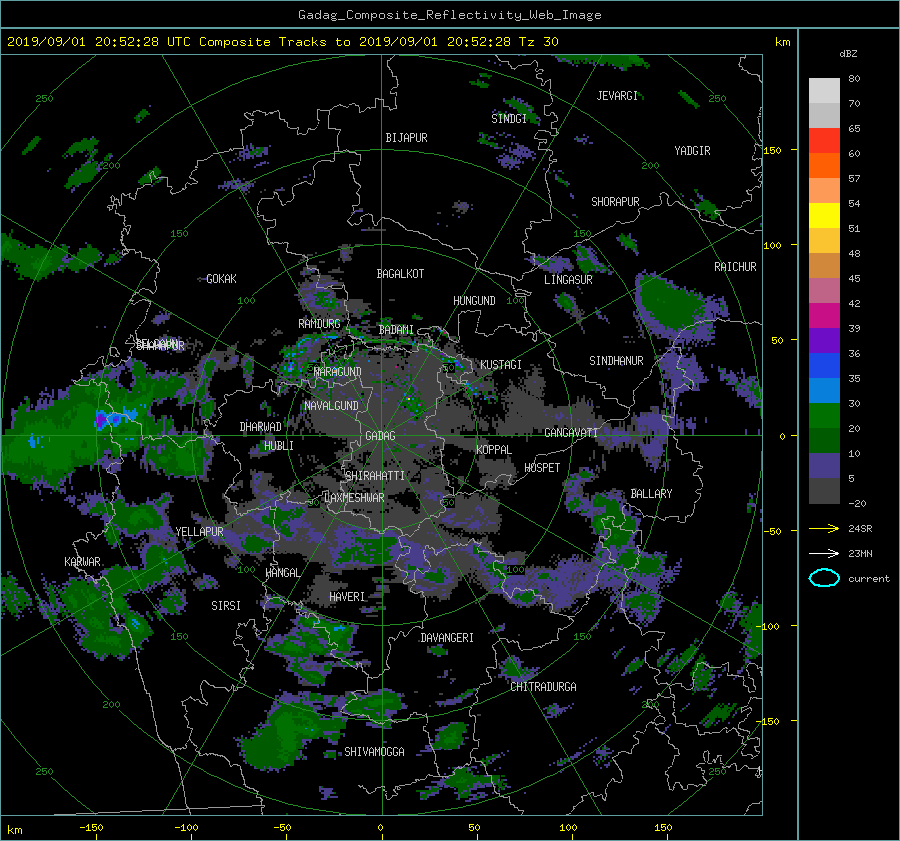Click the UTC Composite Tracks timestamp text

tap(282, 42)
